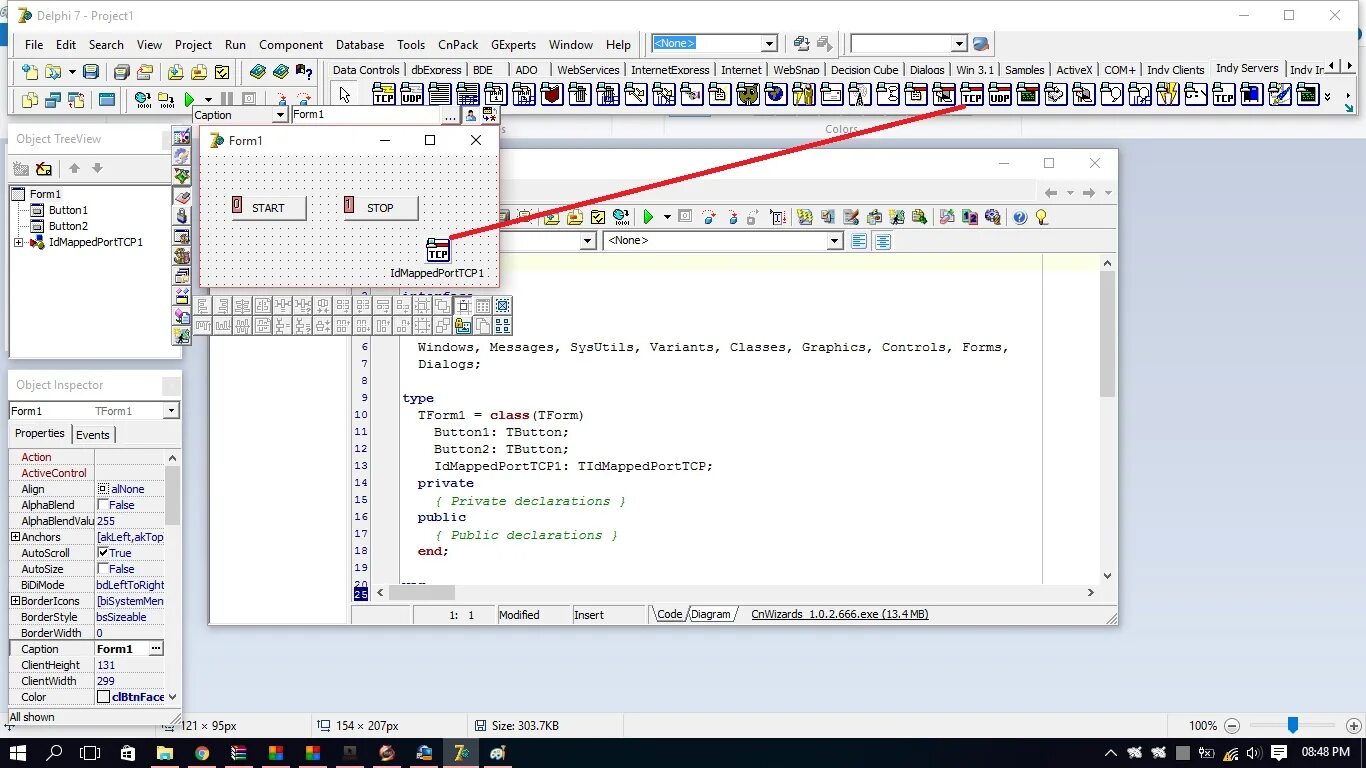Screen dimensions: 1366x768
Task: Open the desktop <None> dropdown in main toolbar
Action: [x=769, y=44]
